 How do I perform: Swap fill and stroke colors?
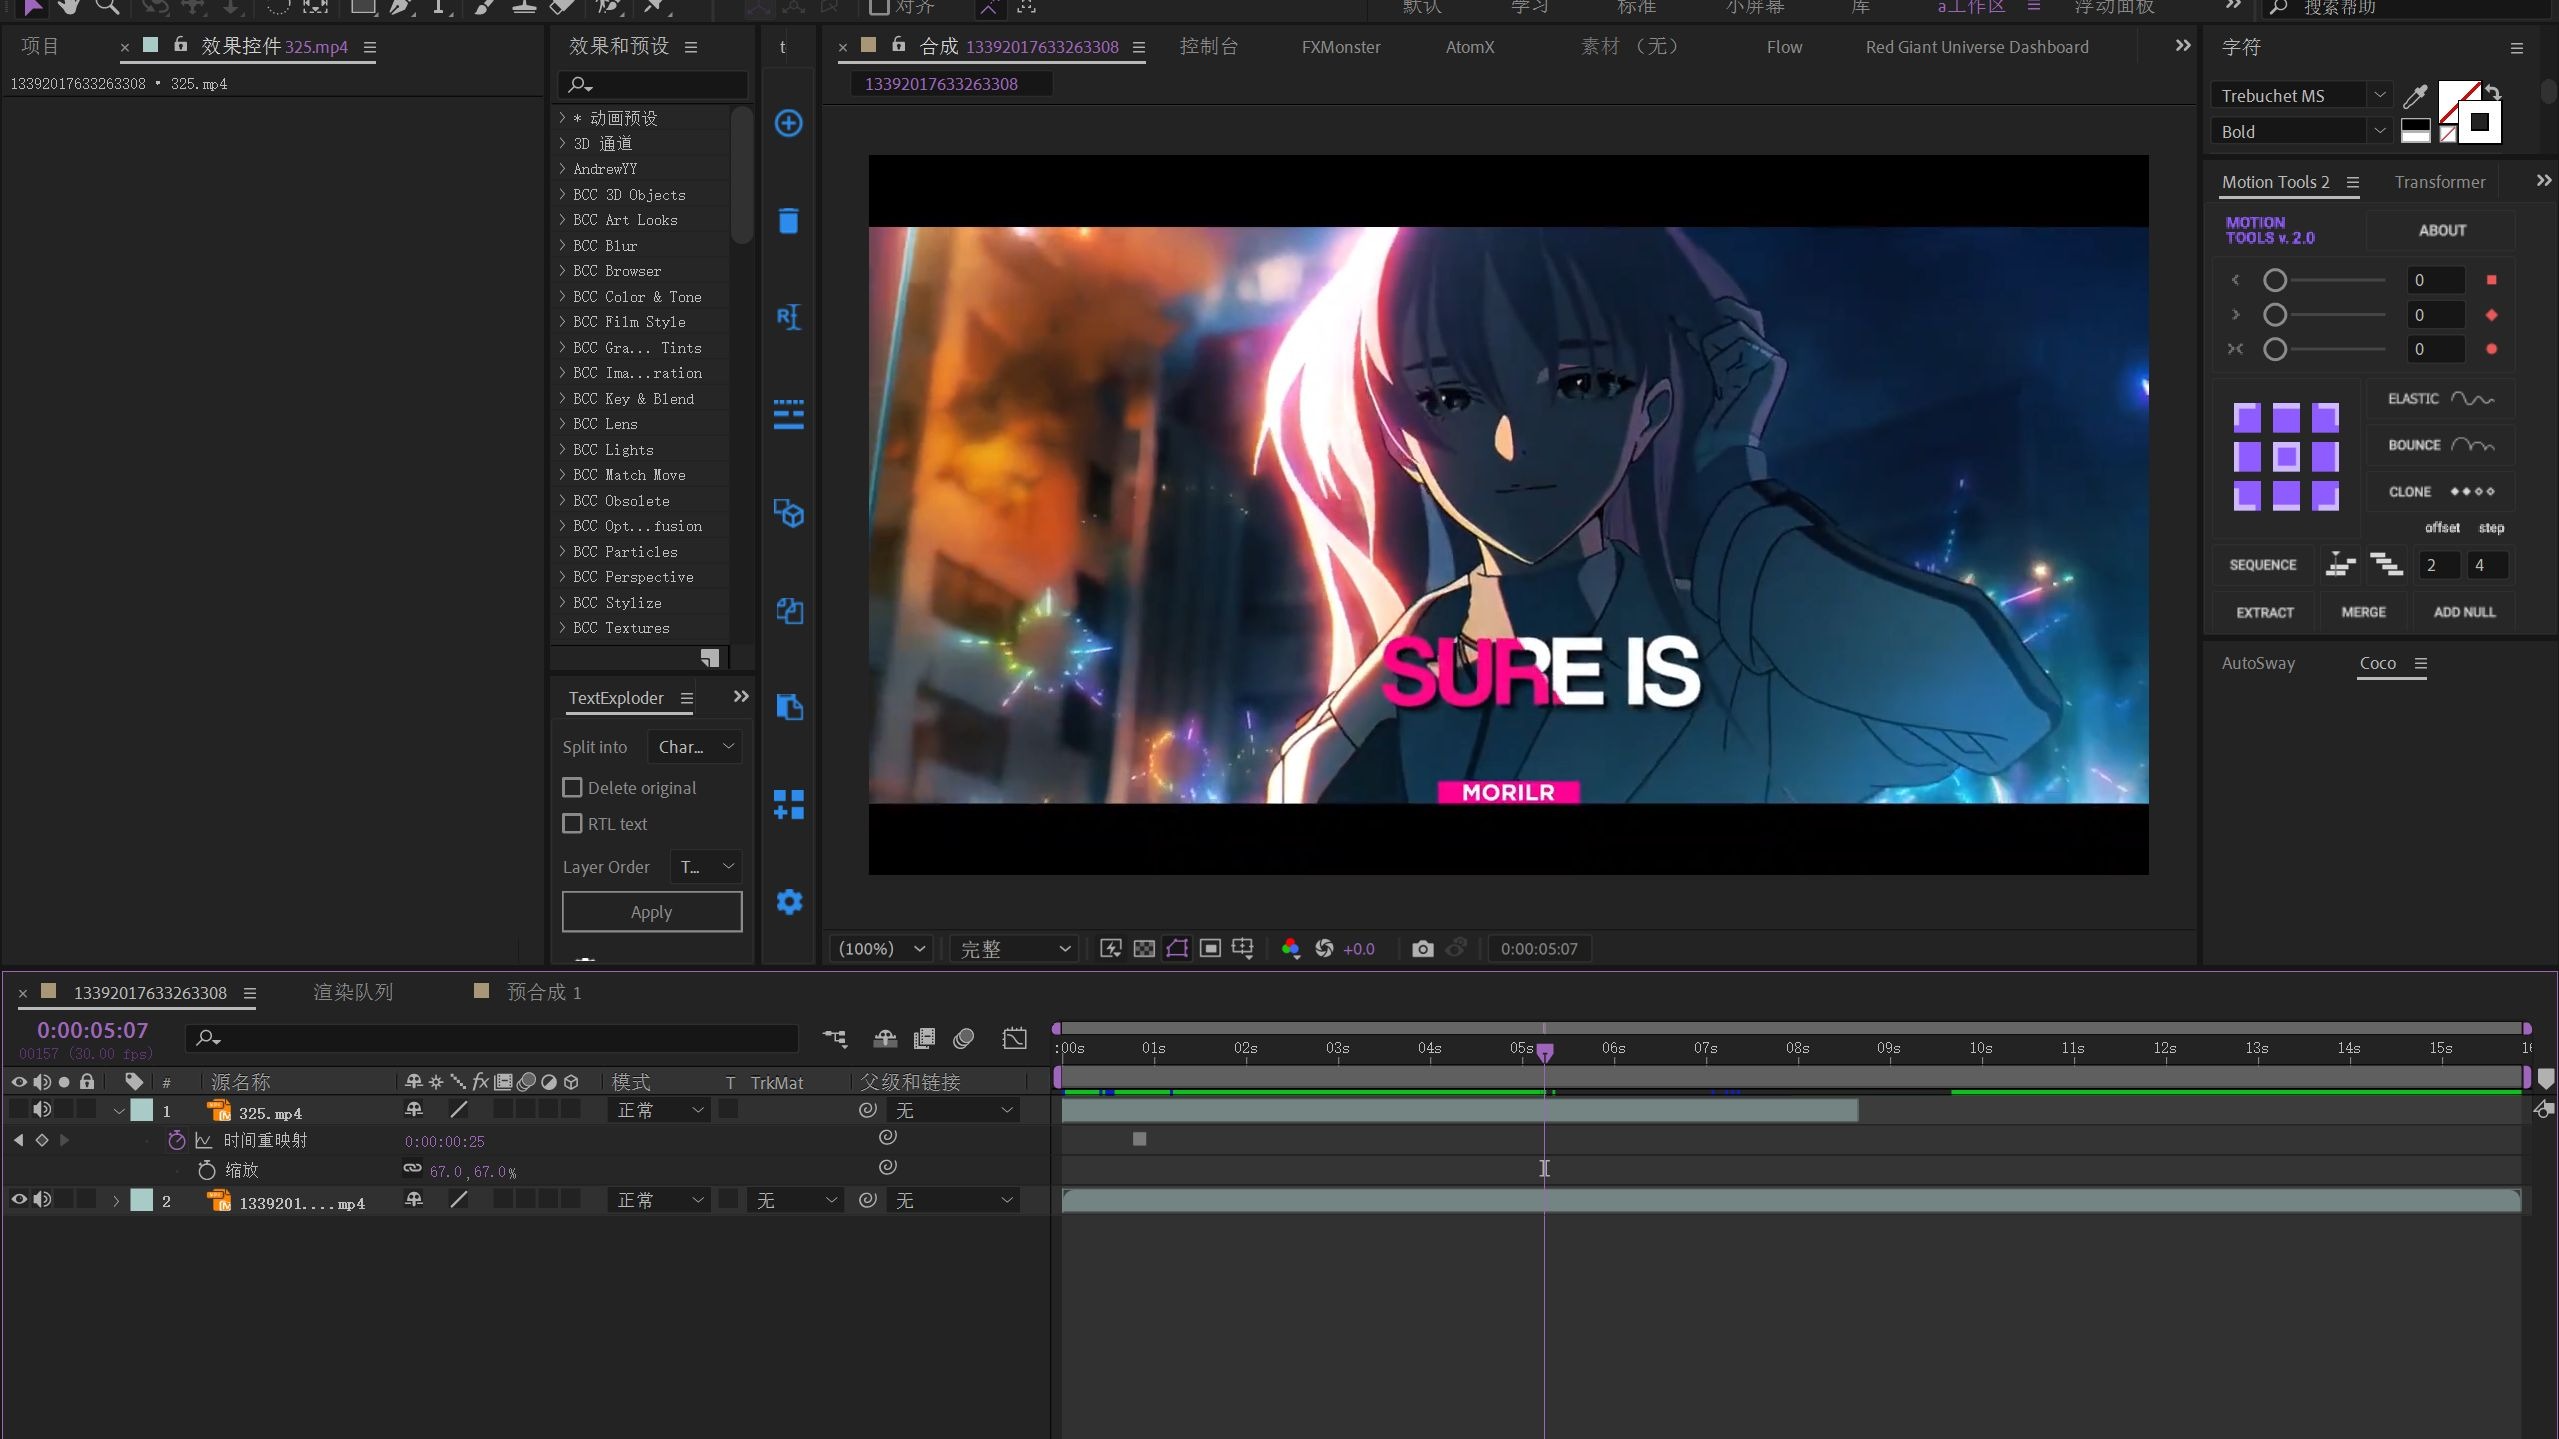point(2493,92)
